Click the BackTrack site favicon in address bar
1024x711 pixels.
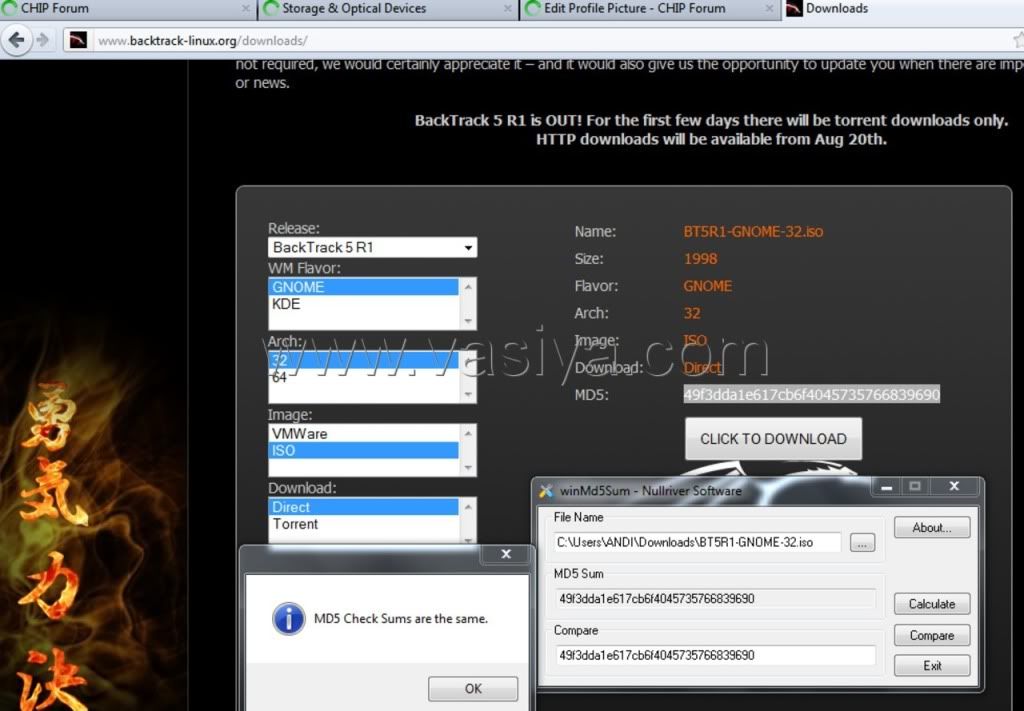pyautogui.click(x=78, y=40)
